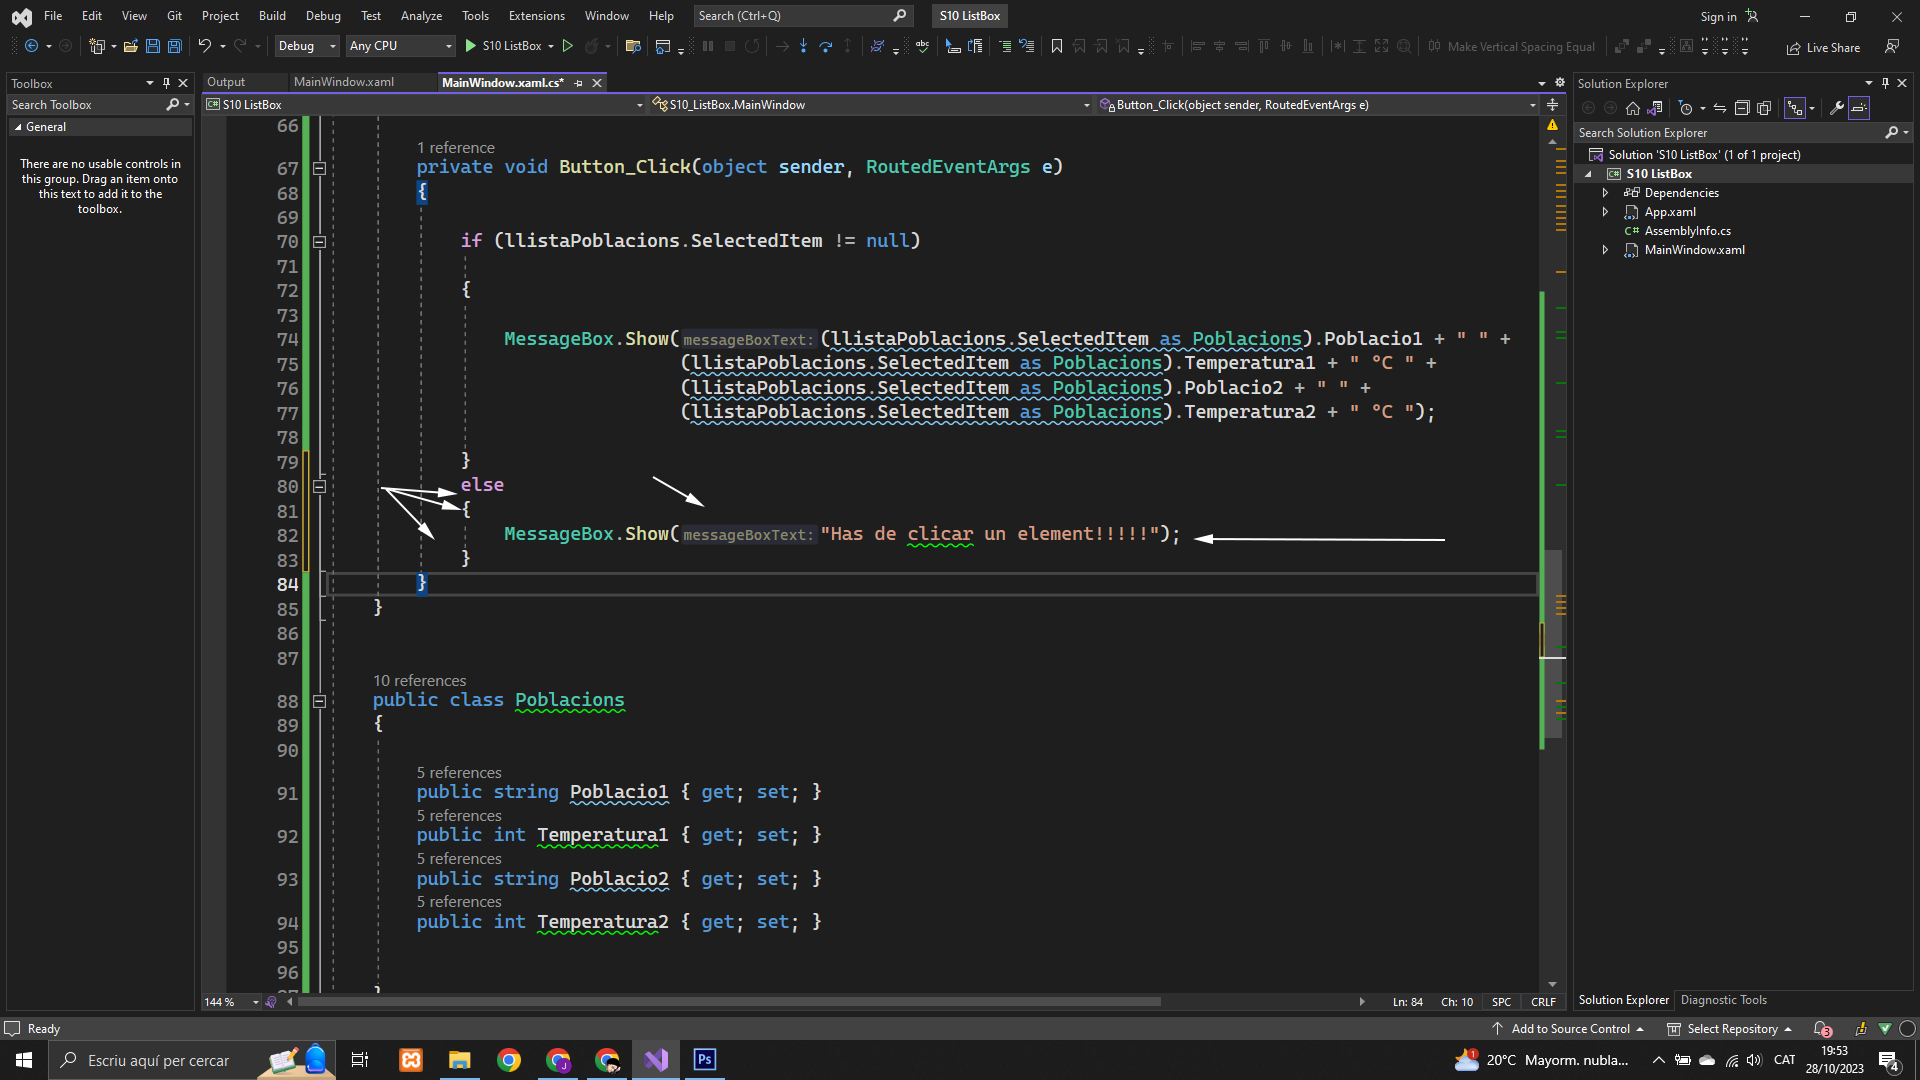The height and width of the screenshot is (1080, 1920).
Task: Click Step Over debug icon
Action: click(825, 46)
